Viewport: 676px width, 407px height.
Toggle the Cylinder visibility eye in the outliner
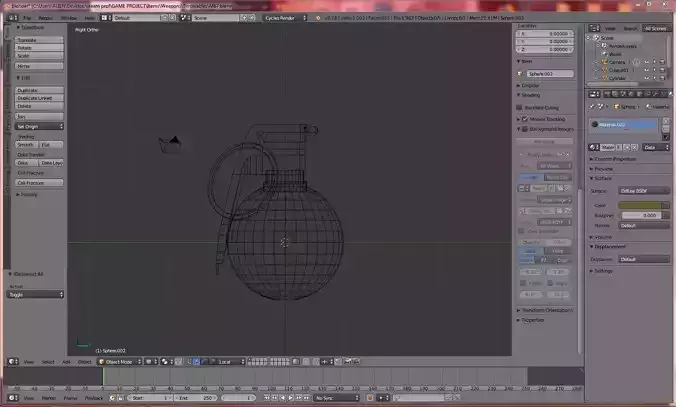646,78
